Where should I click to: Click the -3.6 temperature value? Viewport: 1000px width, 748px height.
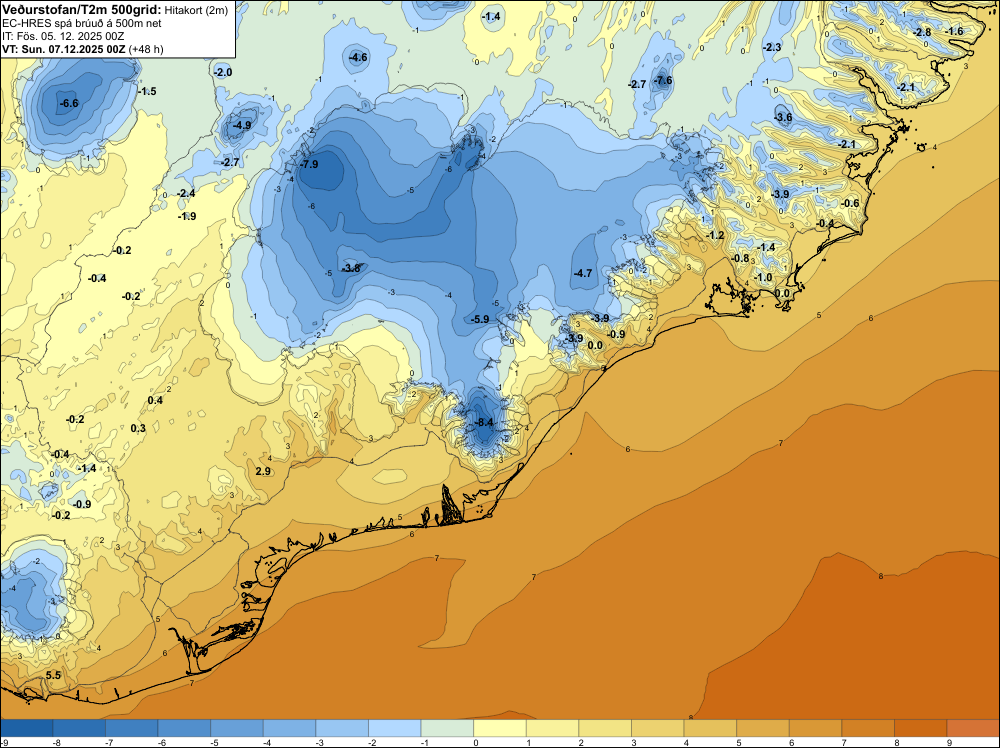coord(783,117)
